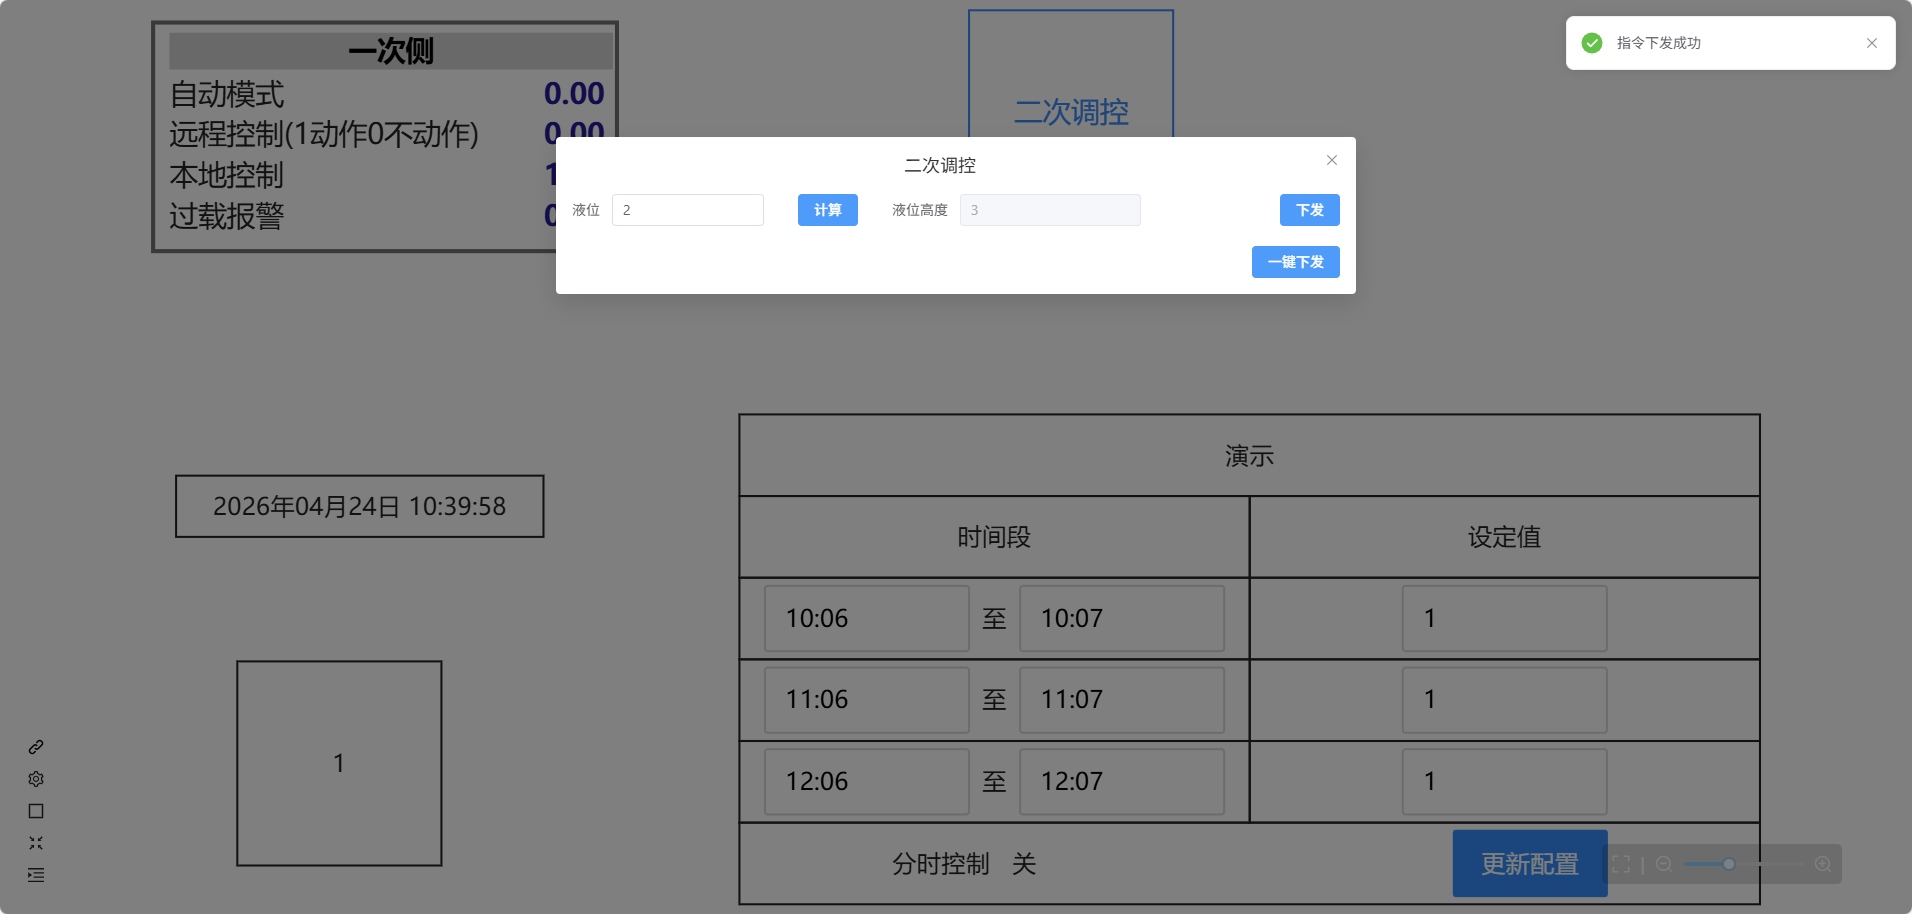The width and height of the screenshot is (1912, 914).
Task: Click the square frame icon in left sidebar
Action: [36, 811]
